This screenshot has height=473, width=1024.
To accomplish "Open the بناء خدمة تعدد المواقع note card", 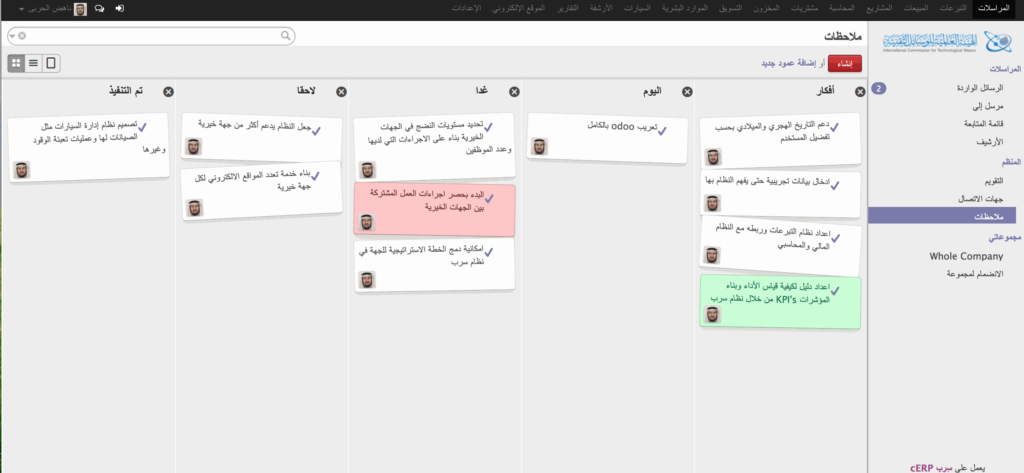I will click(x=262, y=191).
